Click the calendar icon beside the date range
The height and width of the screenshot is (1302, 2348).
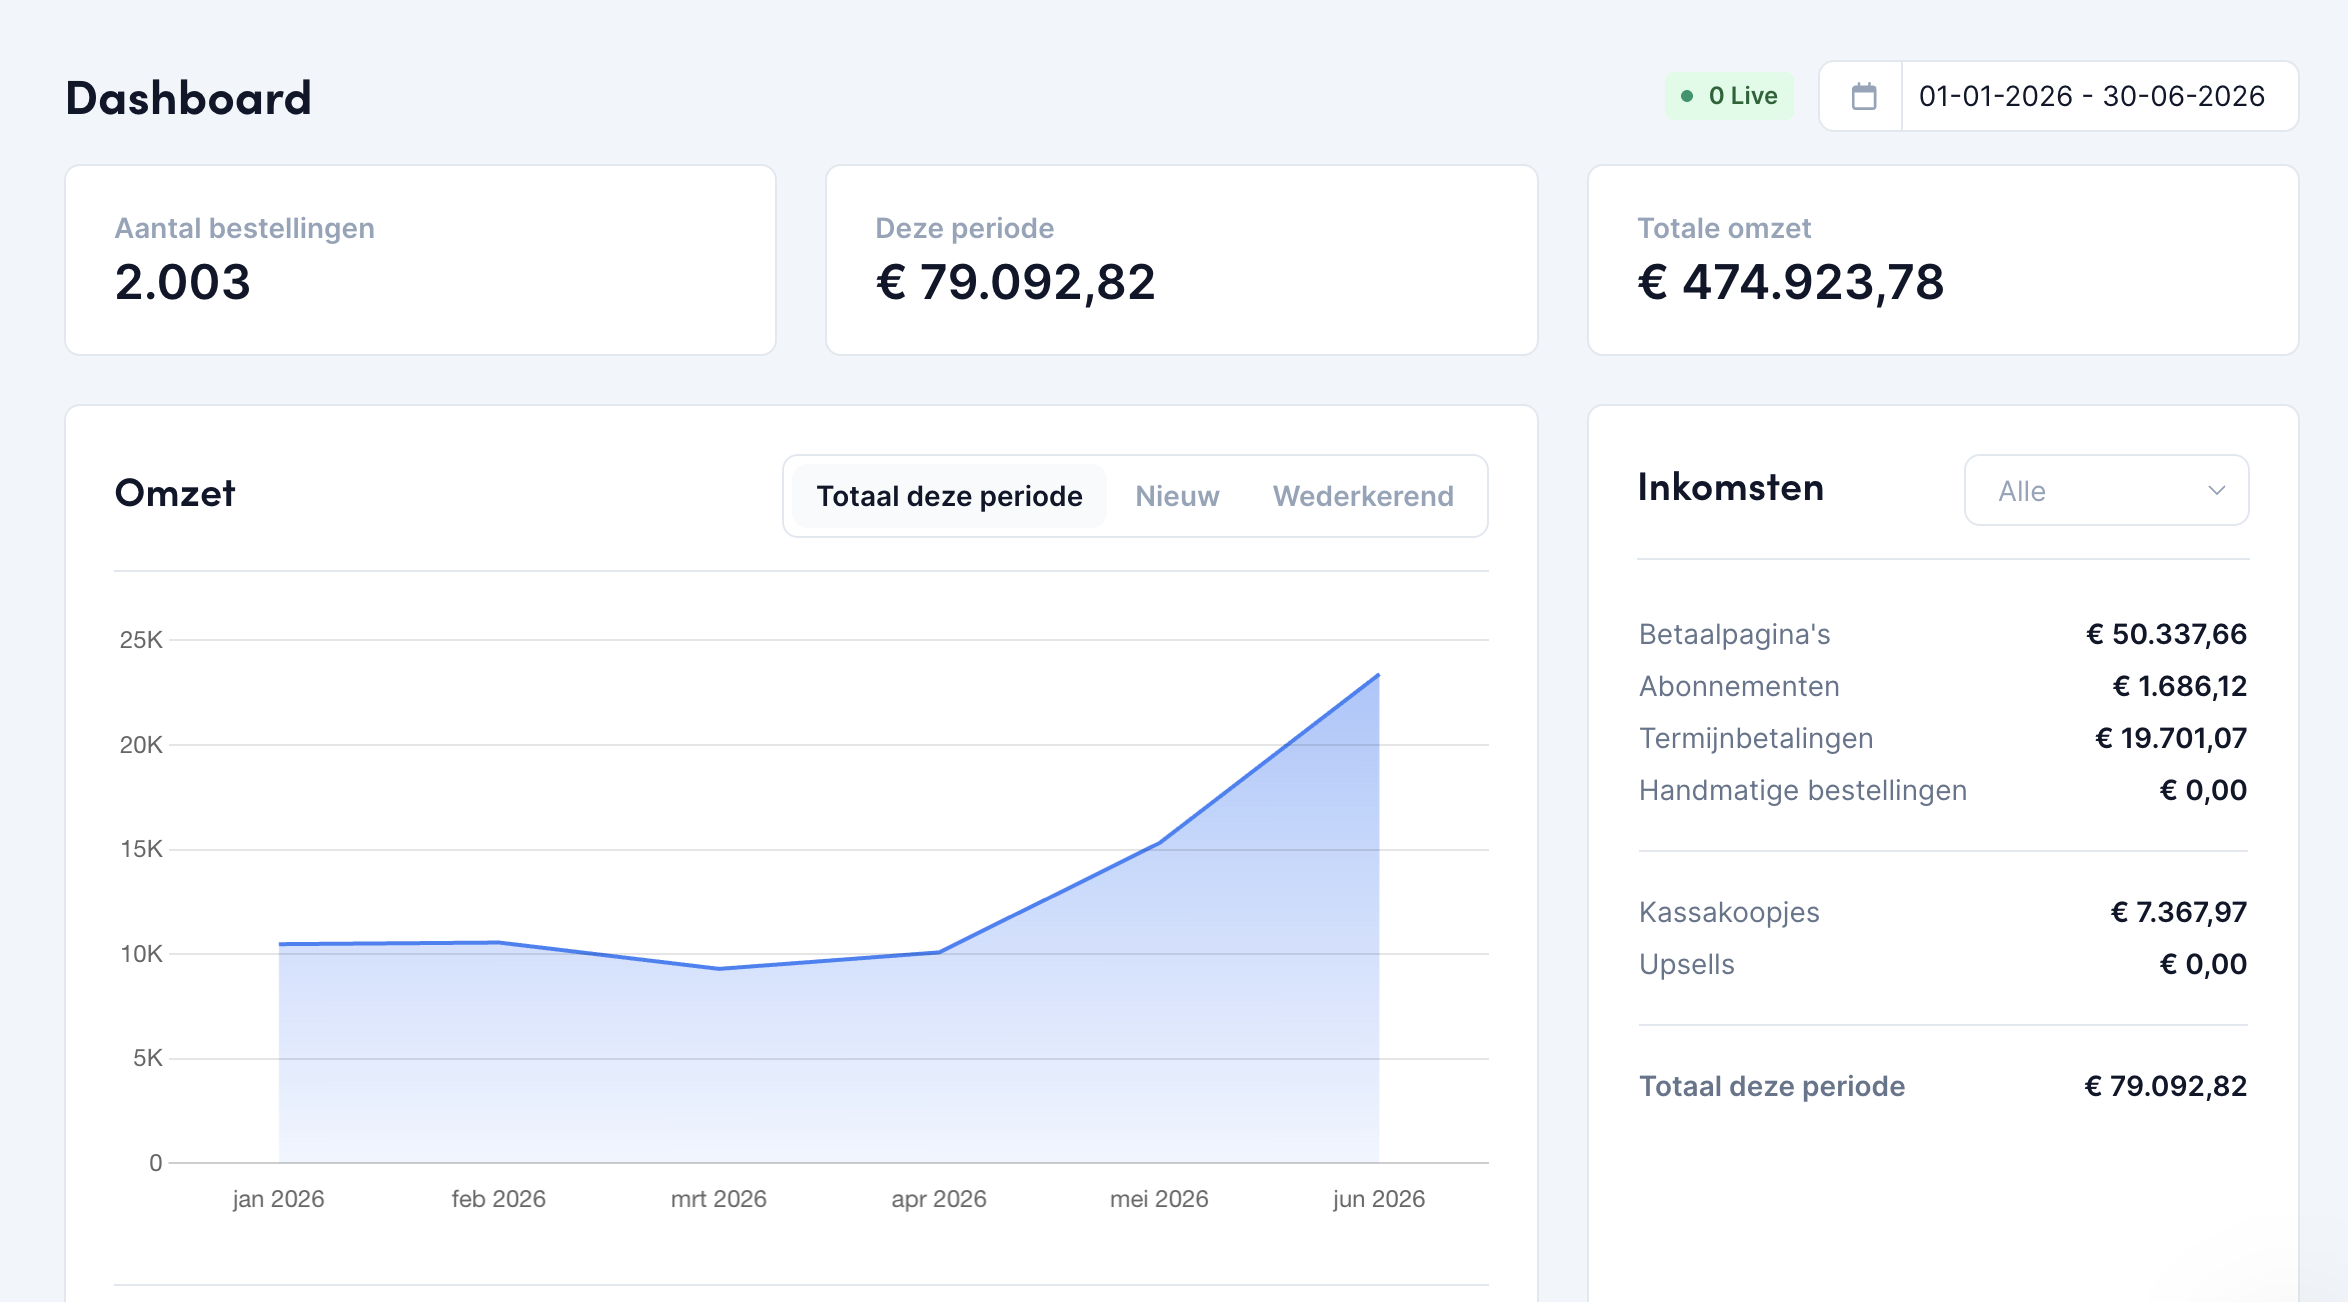[1863, 96]
